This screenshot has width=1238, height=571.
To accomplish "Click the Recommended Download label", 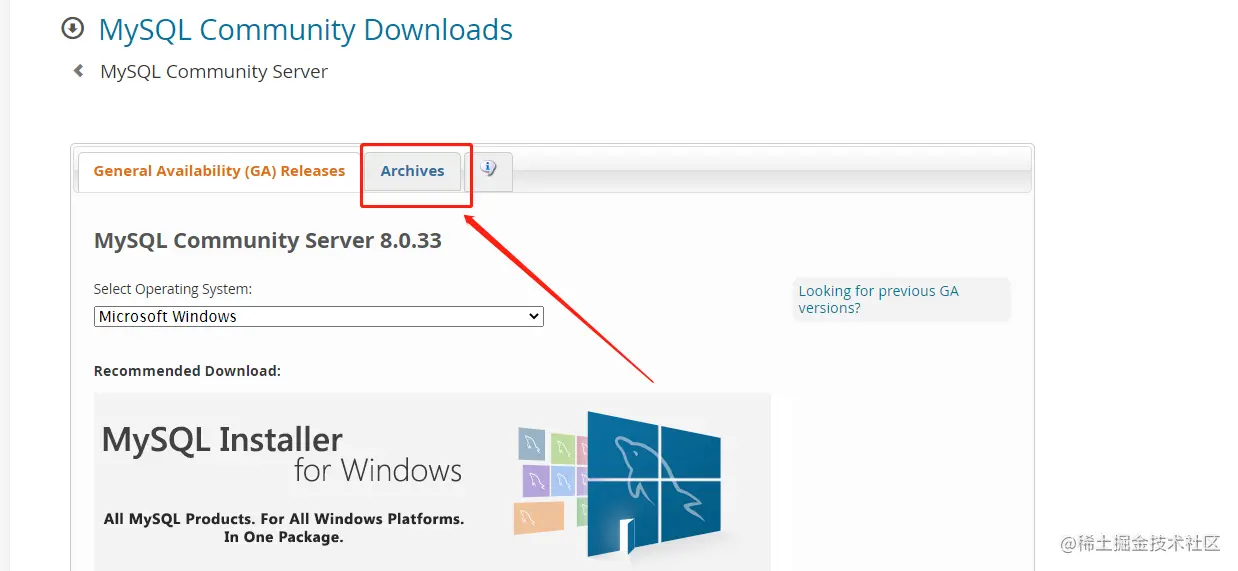I will pos(187,371).
